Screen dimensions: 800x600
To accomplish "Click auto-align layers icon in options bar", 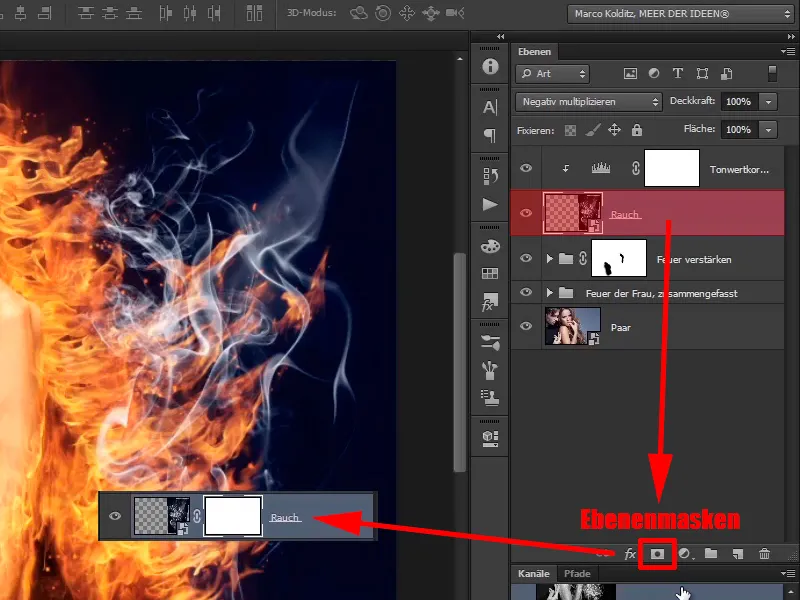I will pyautogui.click(x=254, y=13).
